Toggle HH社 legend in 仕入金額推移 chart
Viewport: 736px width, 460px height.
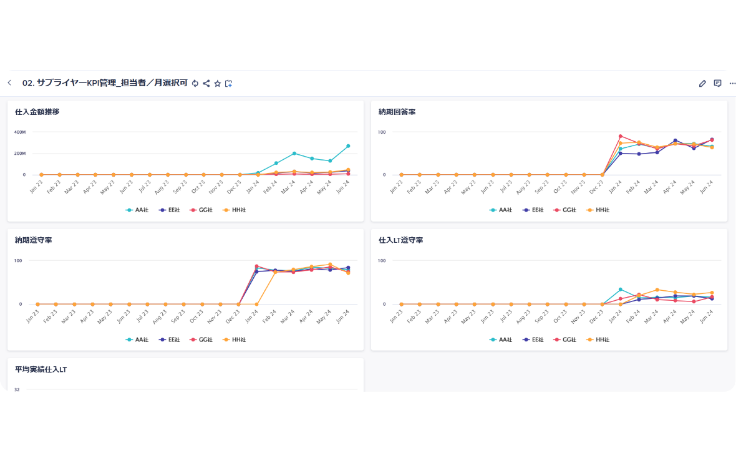(x=234, y=210)
